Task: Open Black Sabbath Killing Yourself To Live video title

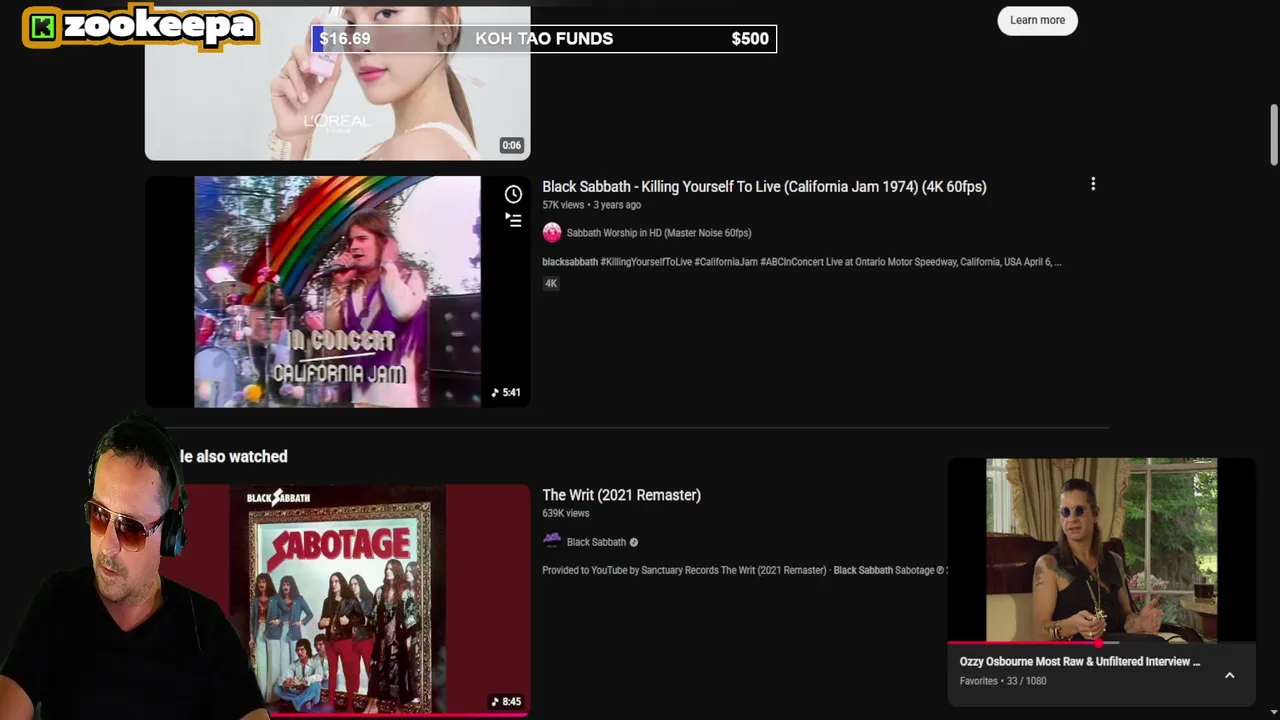Action: [x=764, y=187]
